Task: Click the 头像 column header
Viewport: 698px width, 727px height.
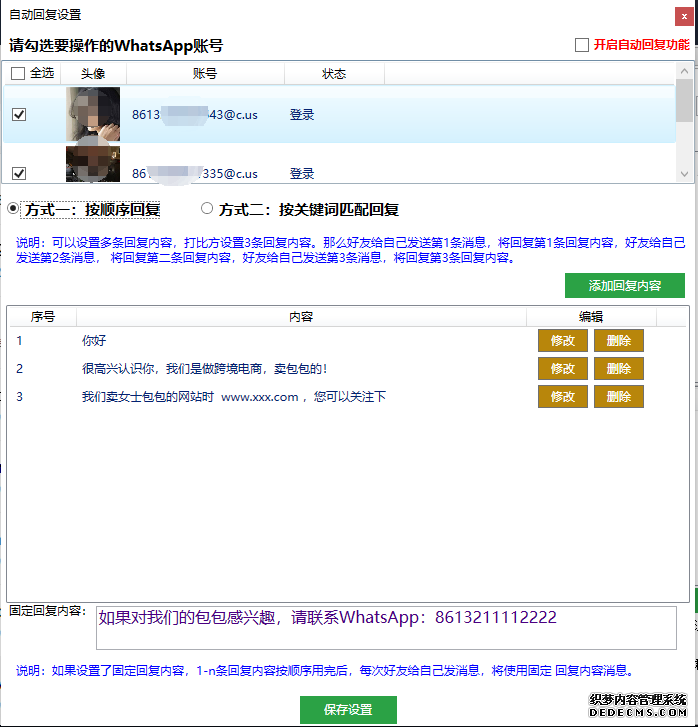Action: point(93,73)
